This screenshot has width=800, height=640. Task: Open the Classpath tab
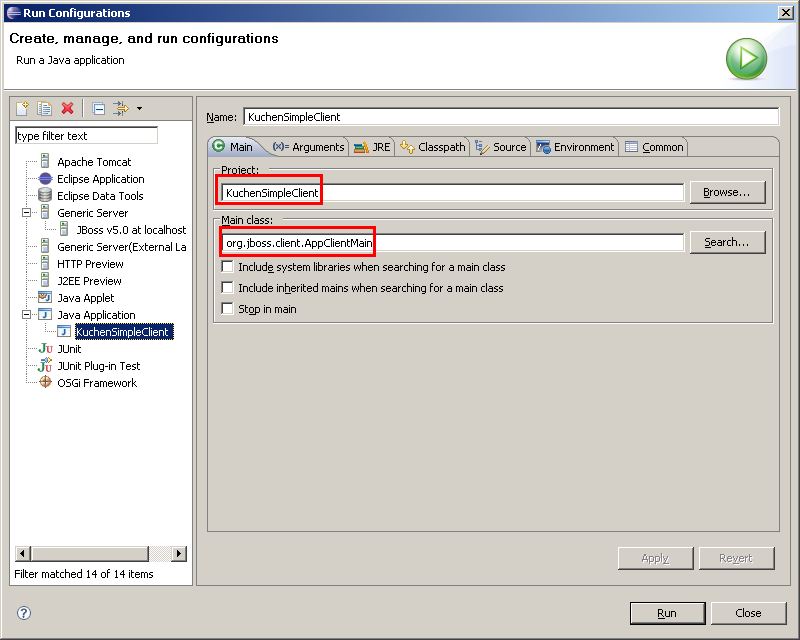point(433,147)
